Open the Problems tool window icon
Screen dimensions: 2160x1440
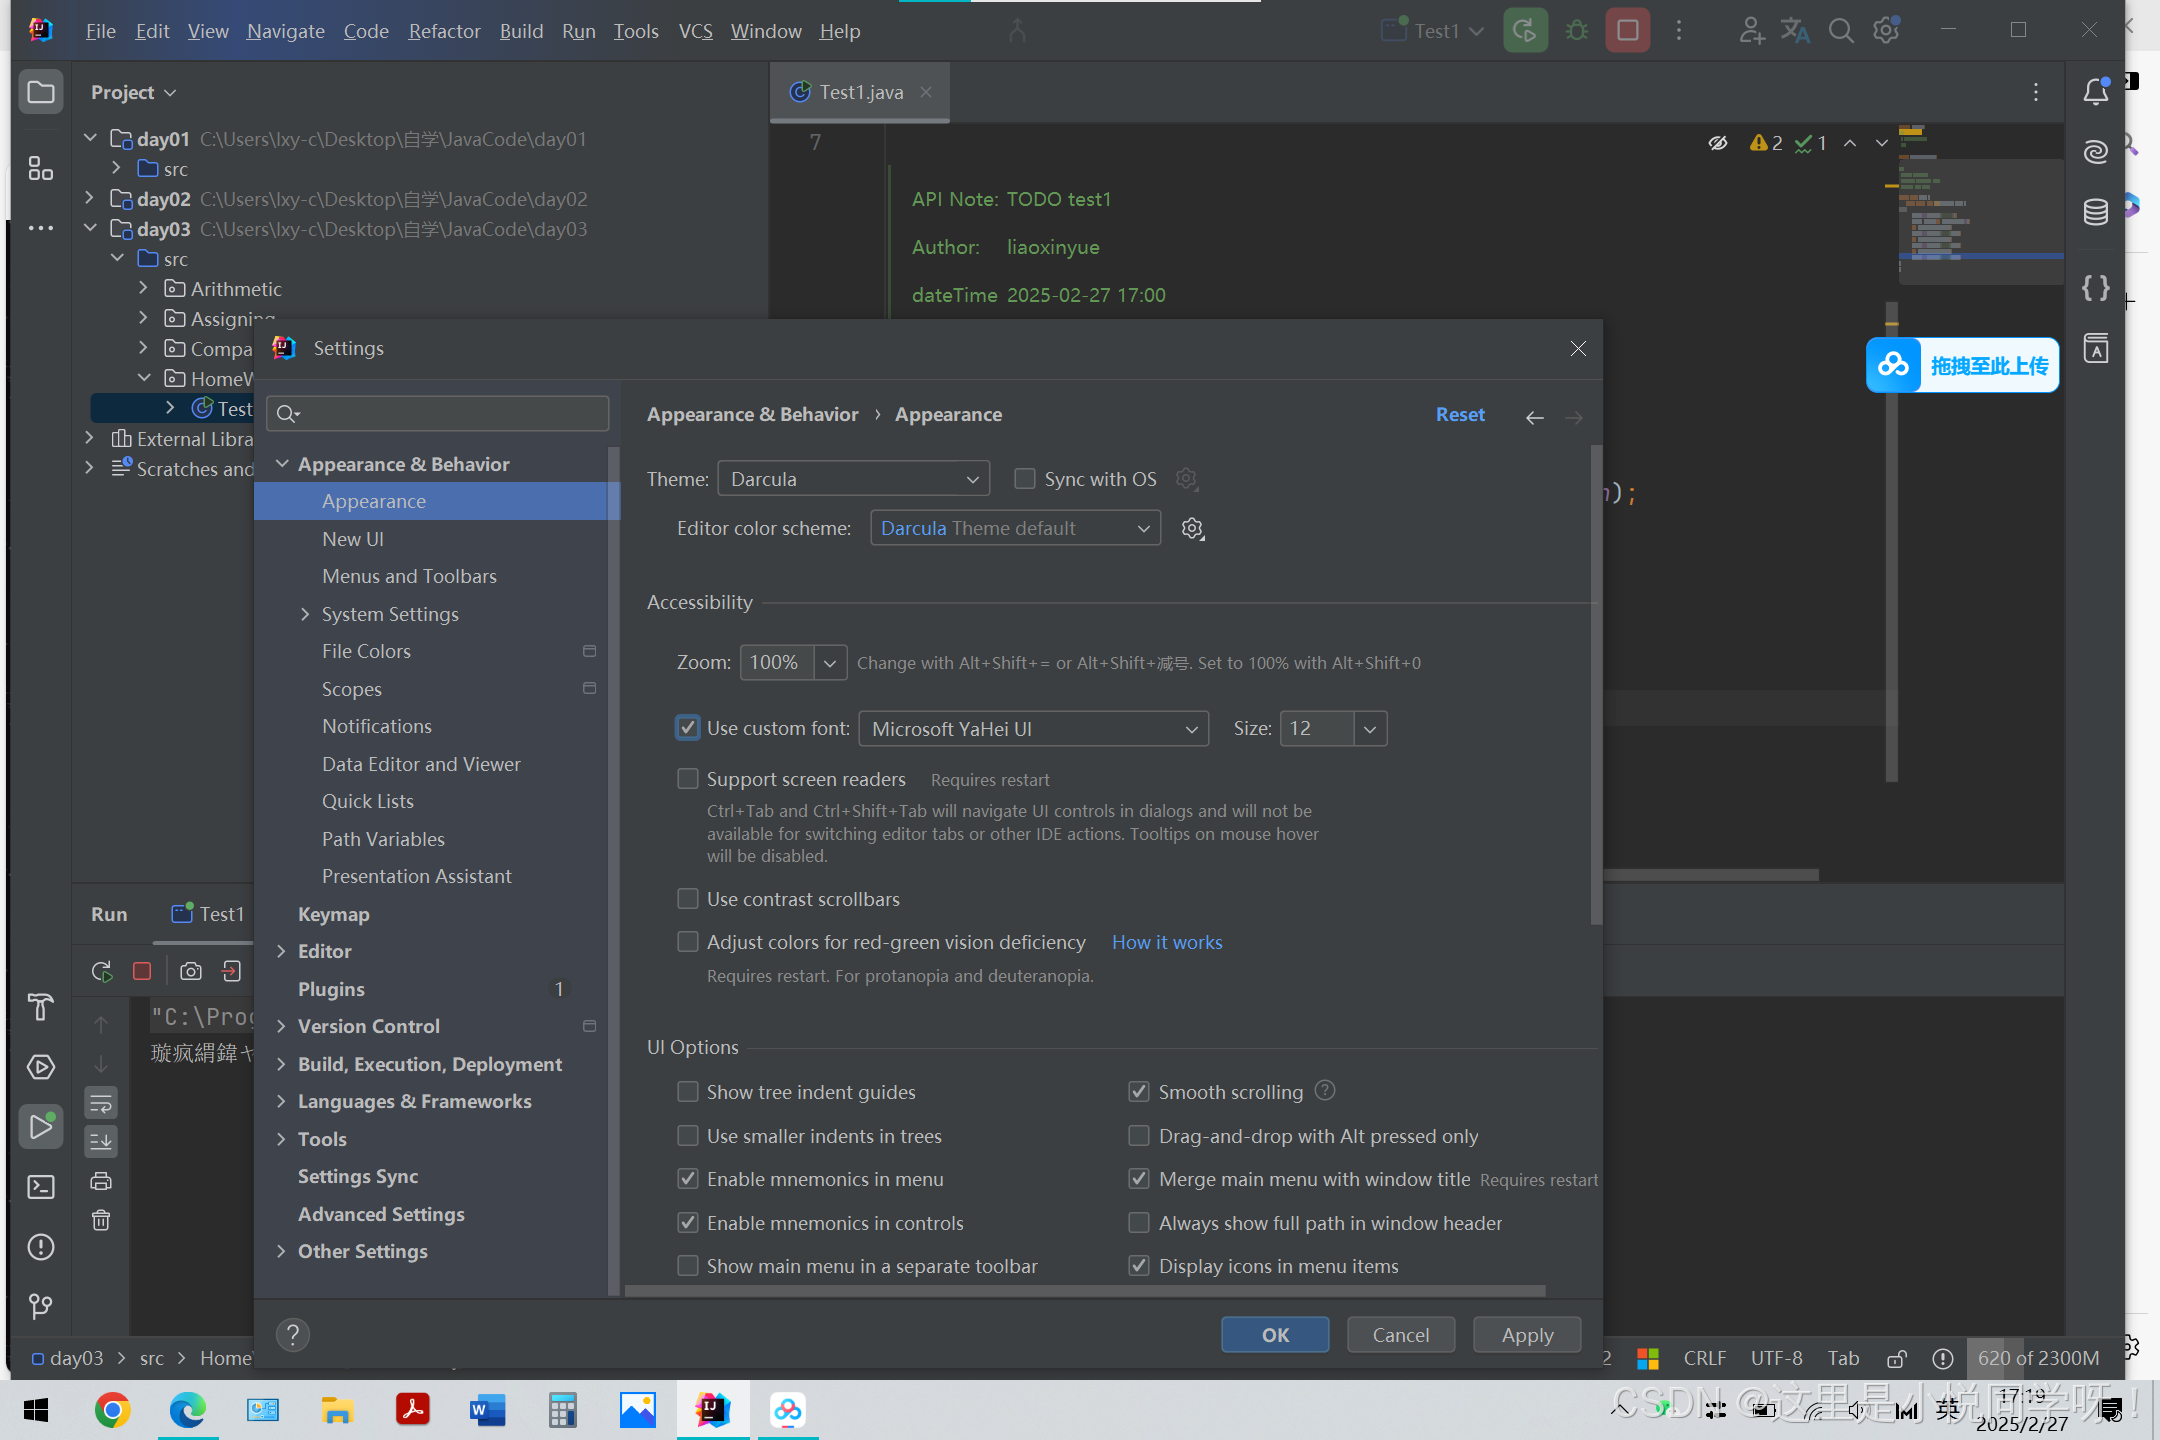[41, 1247]
